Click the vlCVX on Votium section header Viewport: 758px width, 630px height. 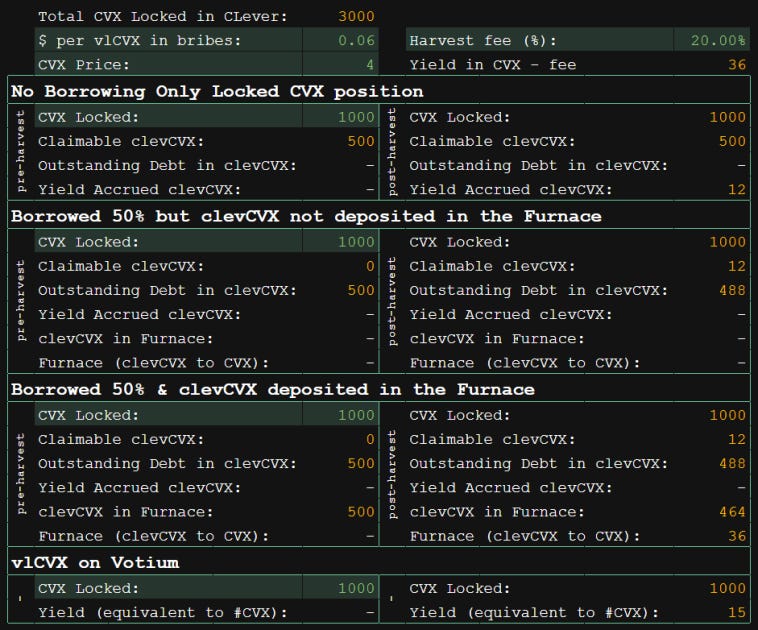point(94,562)
